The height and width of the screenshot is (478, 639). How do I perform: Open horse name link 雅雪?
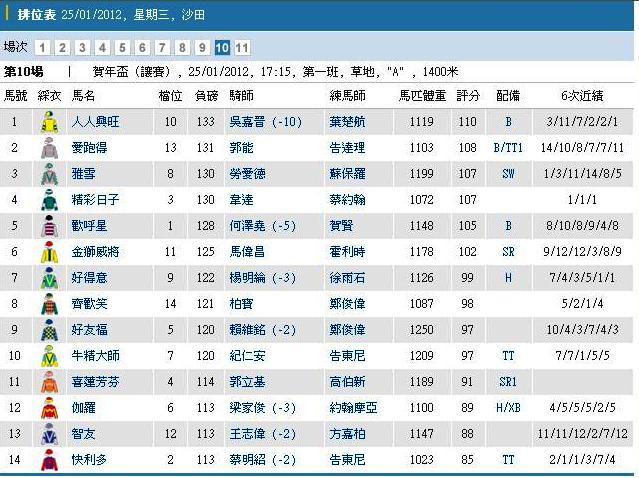point(85,174)
